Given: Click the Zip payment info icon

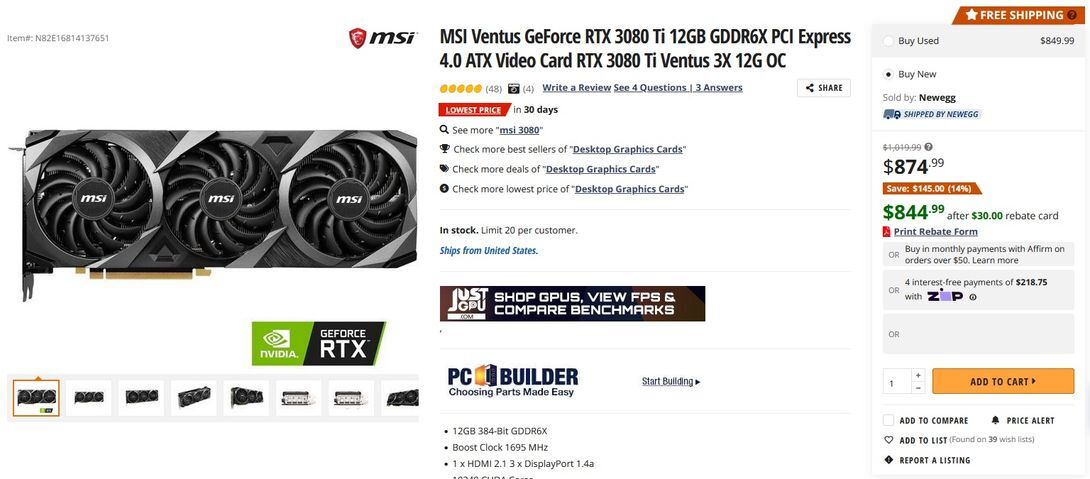Looking at the screenshot, I should [973, 297].
